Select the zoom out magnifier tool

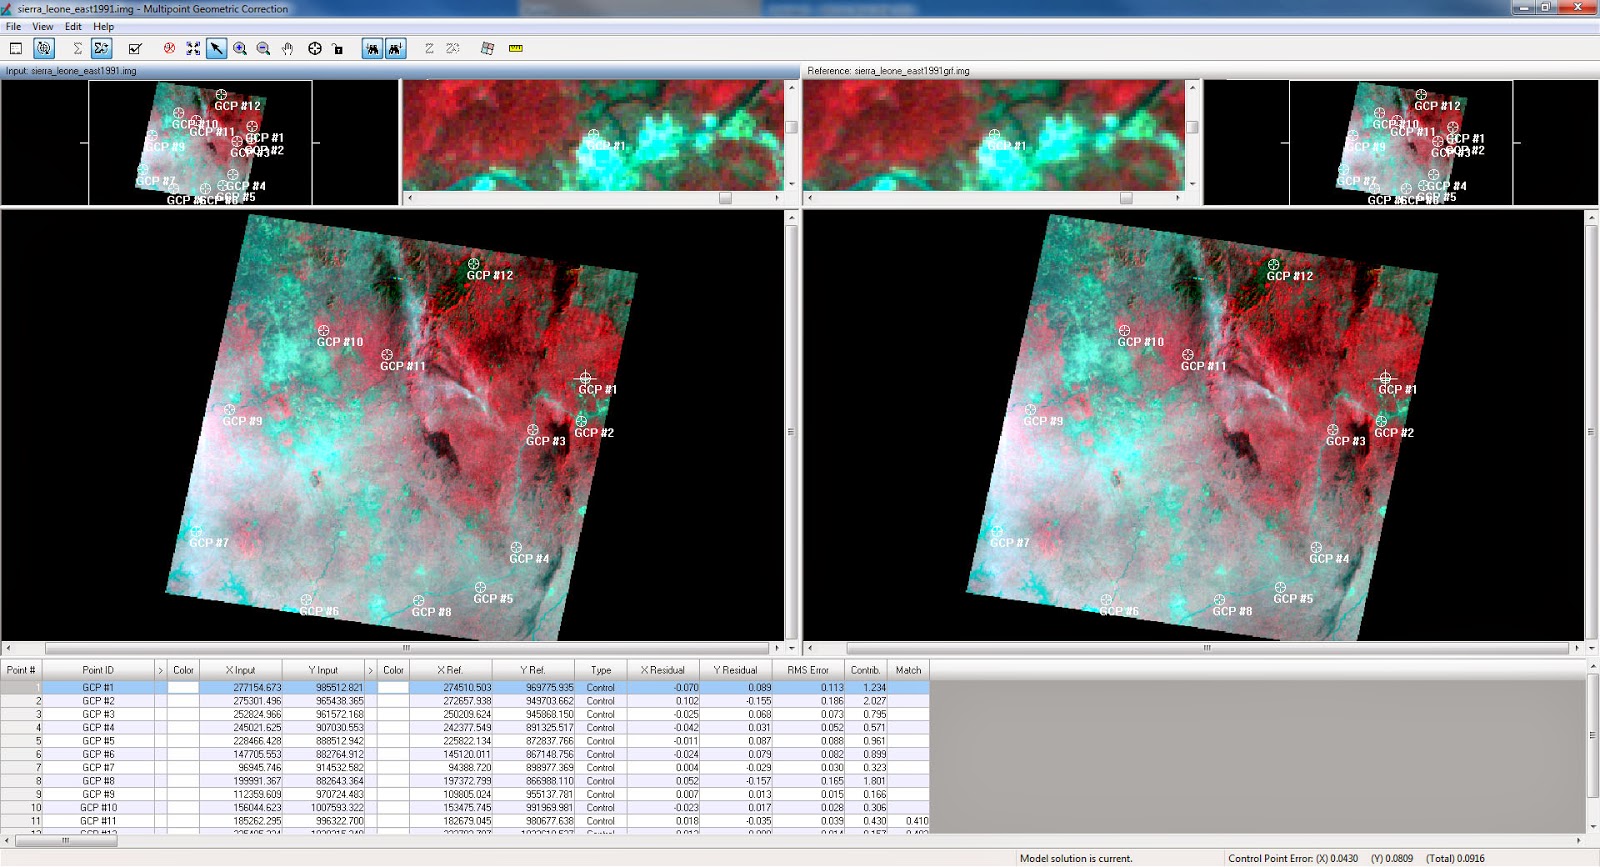point(263,48)
